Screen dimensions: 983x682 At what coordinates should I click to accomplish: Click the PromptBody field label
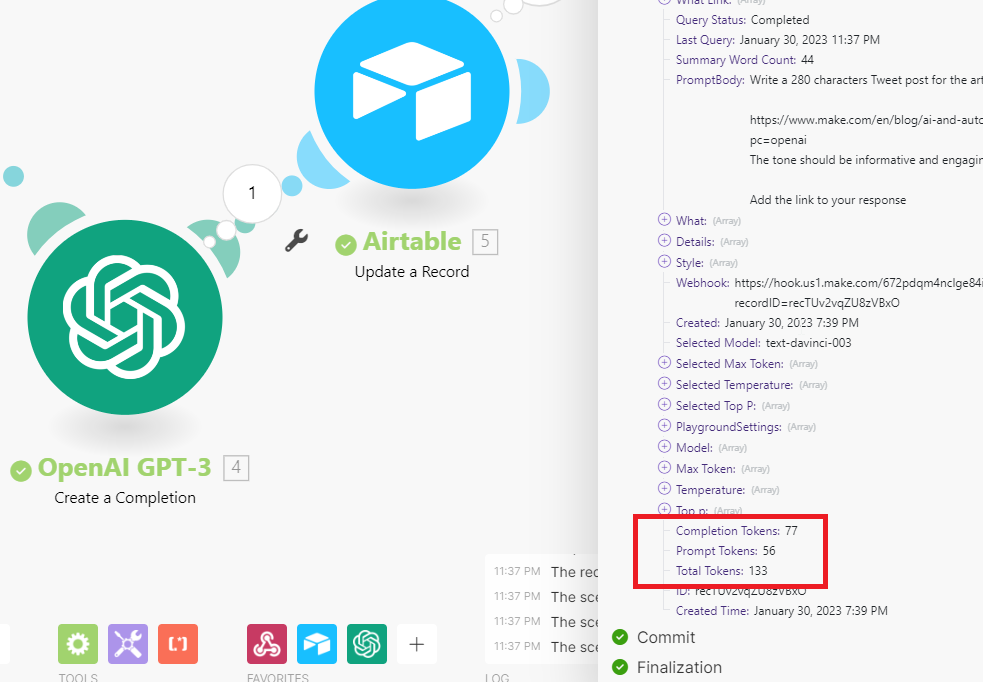[x=710, y=80]
